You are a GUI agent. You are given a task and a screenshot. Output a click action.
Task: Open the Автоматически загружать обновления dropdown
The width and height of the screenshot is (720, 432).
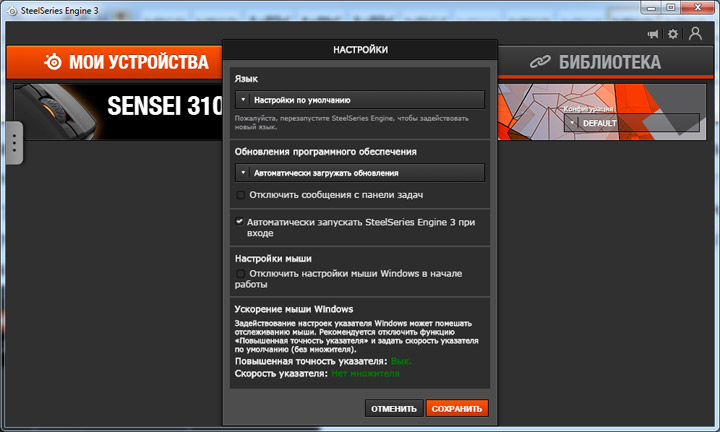tap(360, 173)
